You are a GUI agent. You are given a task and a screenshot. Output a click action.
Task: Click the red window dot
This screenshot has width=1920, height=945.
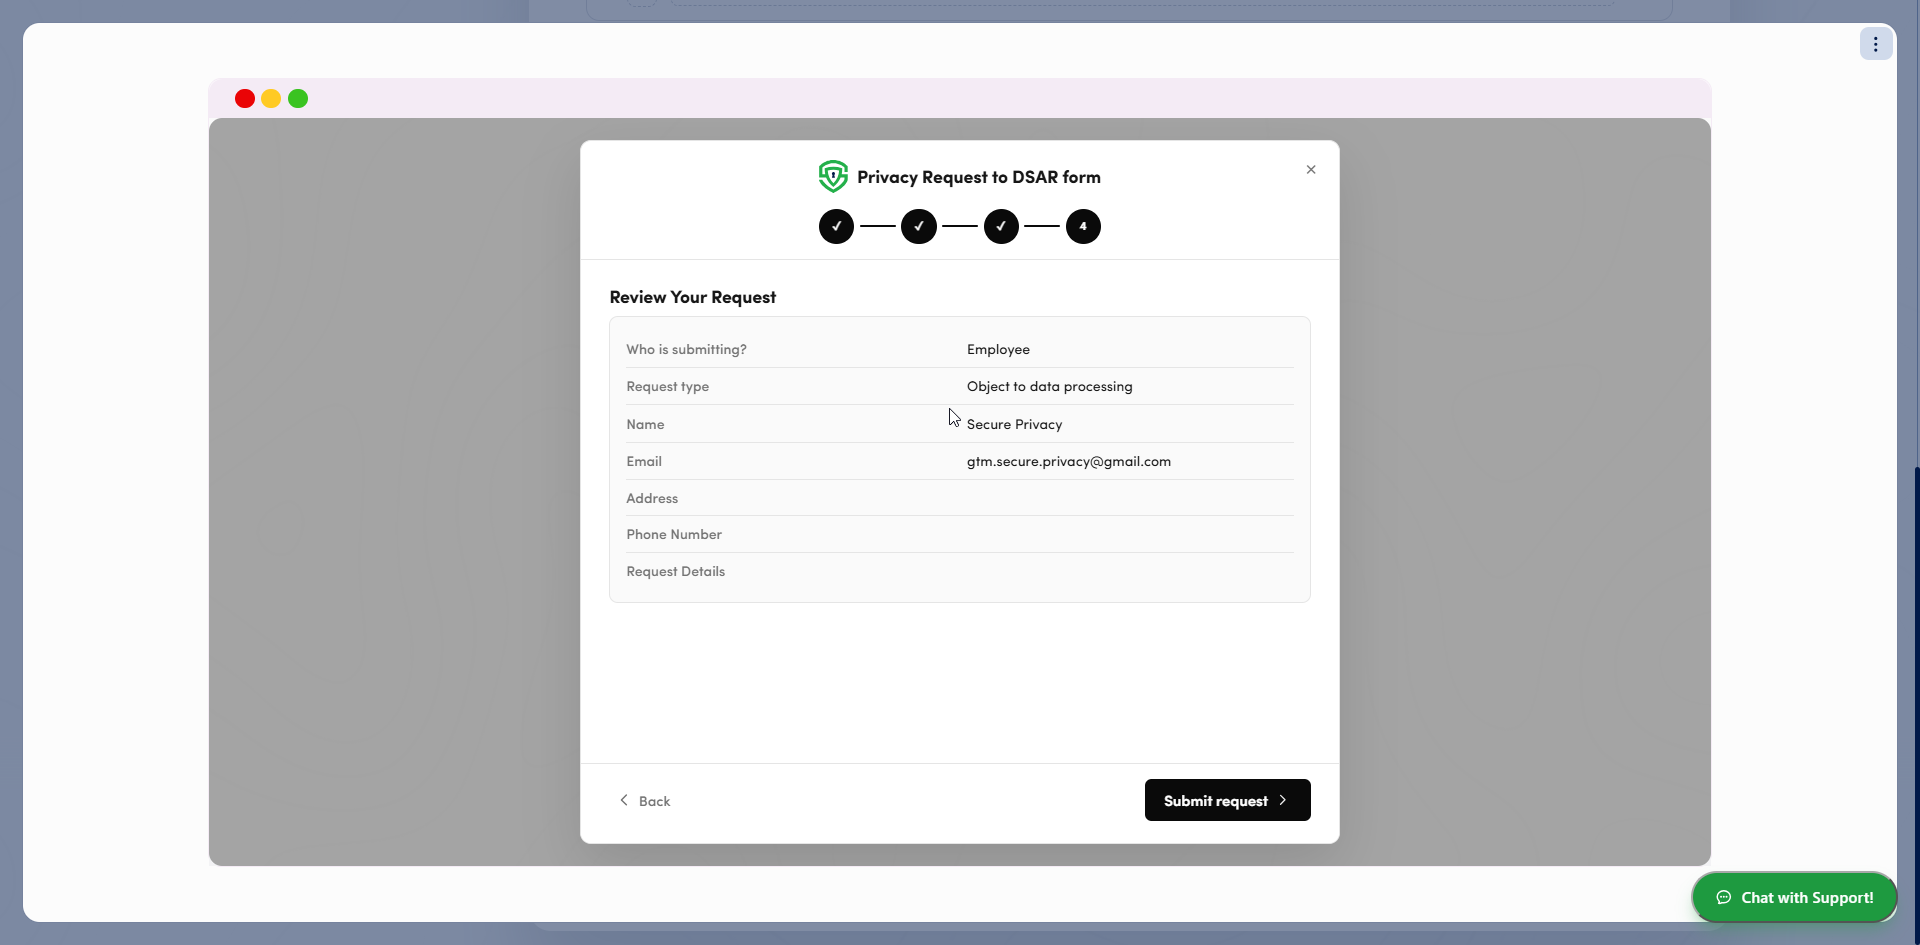245,98
